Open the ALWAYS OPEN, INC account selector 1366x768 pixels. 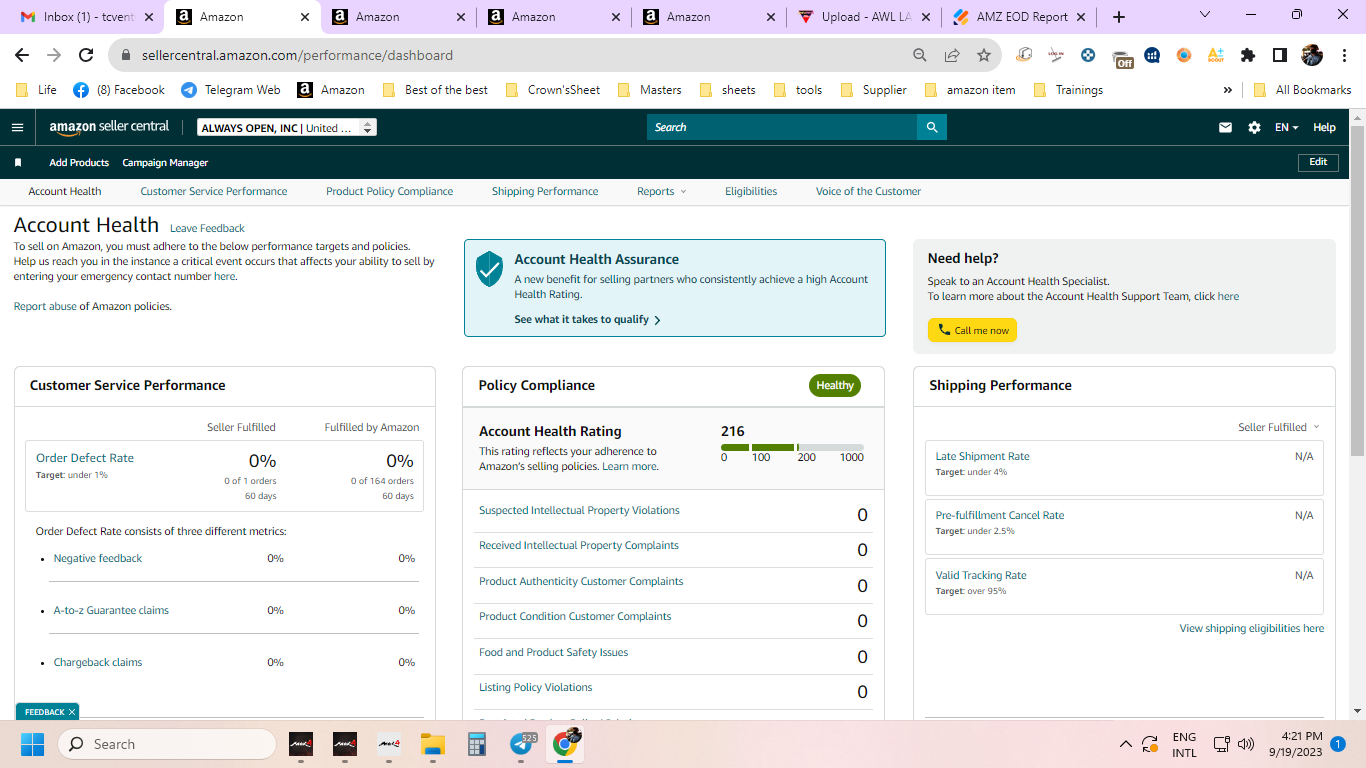pyautogui.click(x=287, y=127)
